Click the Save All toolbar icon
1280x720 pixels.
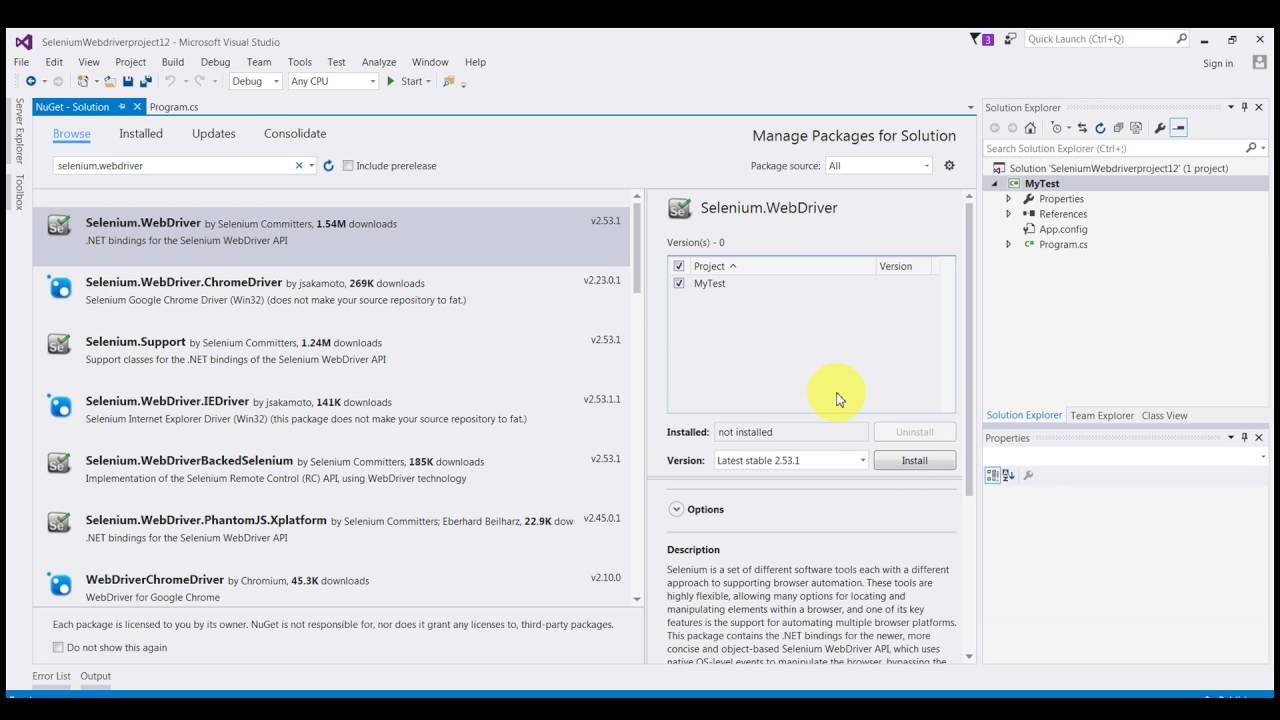pyautogui.click(x=145, y=81)
